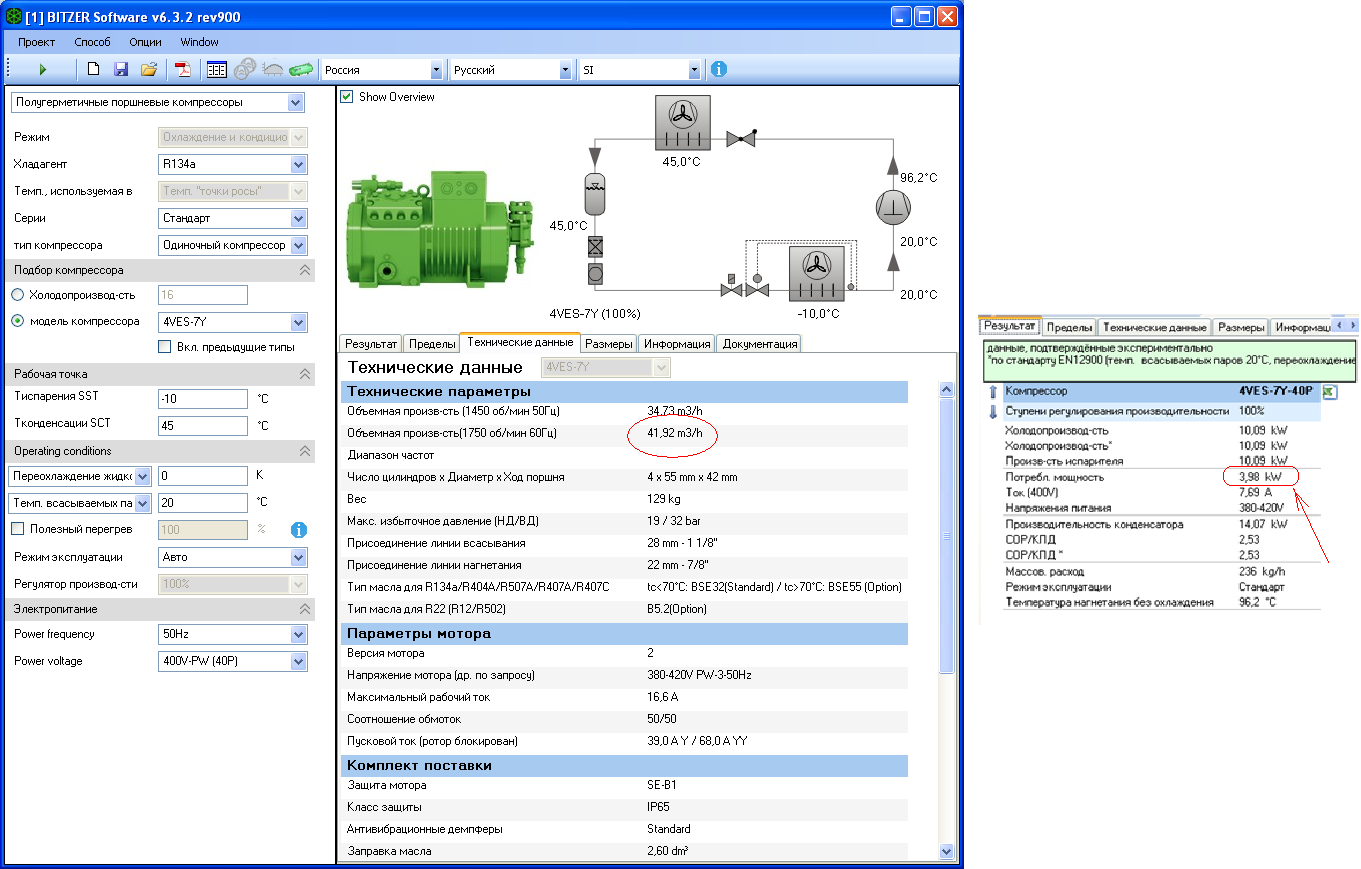The width and height of the screenshot is (1361, 869).
Task: Click the grey condensing unit toolbar icon
Action: point(272,70)
